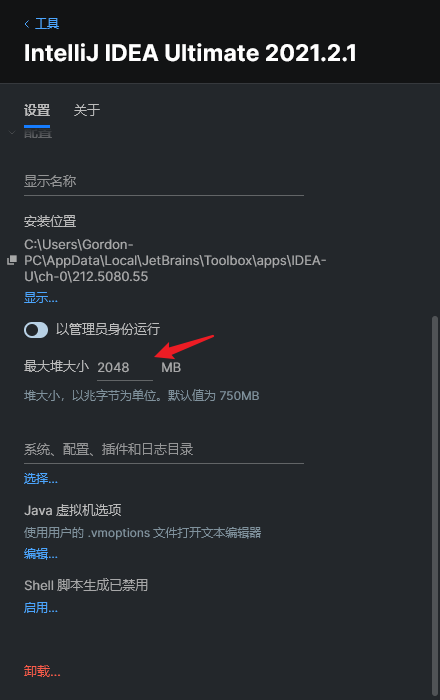This screenshot has height=700, width=440.
Task: Copy the installation path icon
Action: (12, 260)
